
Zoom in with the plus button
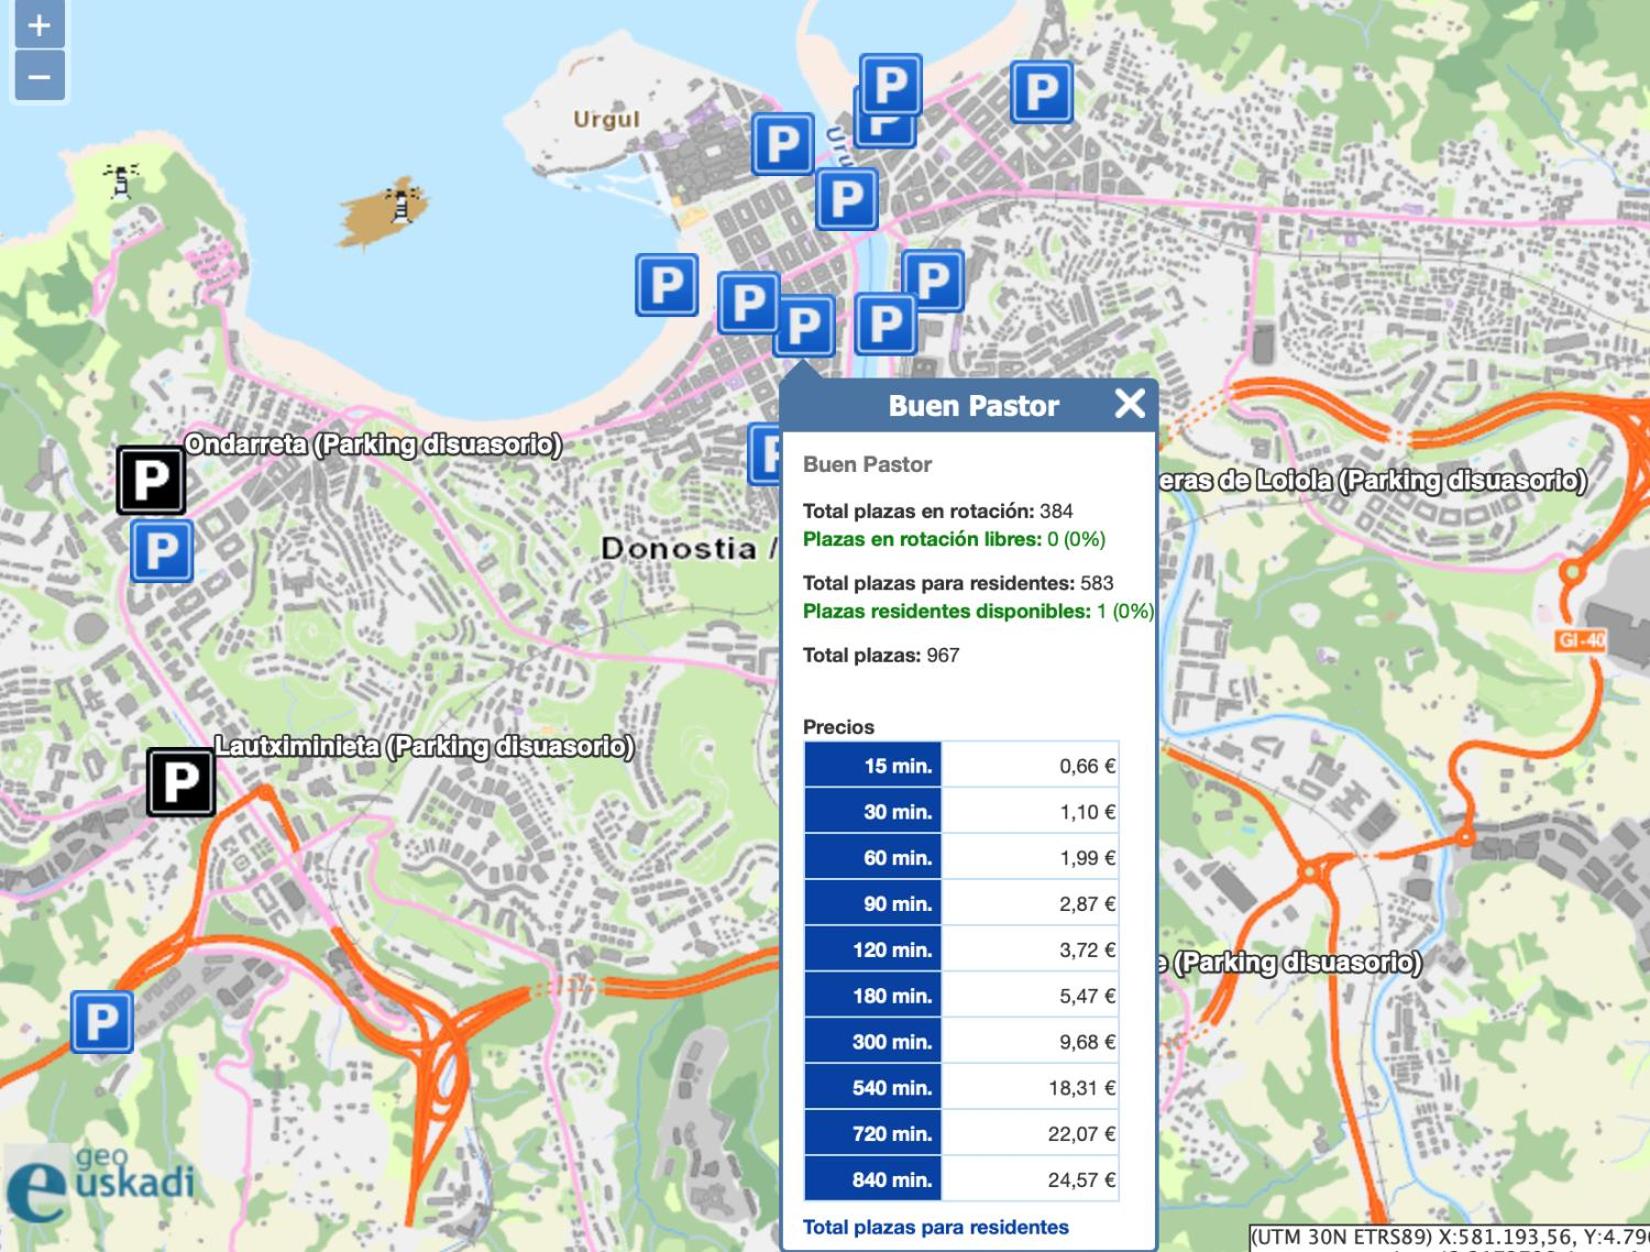39,24
